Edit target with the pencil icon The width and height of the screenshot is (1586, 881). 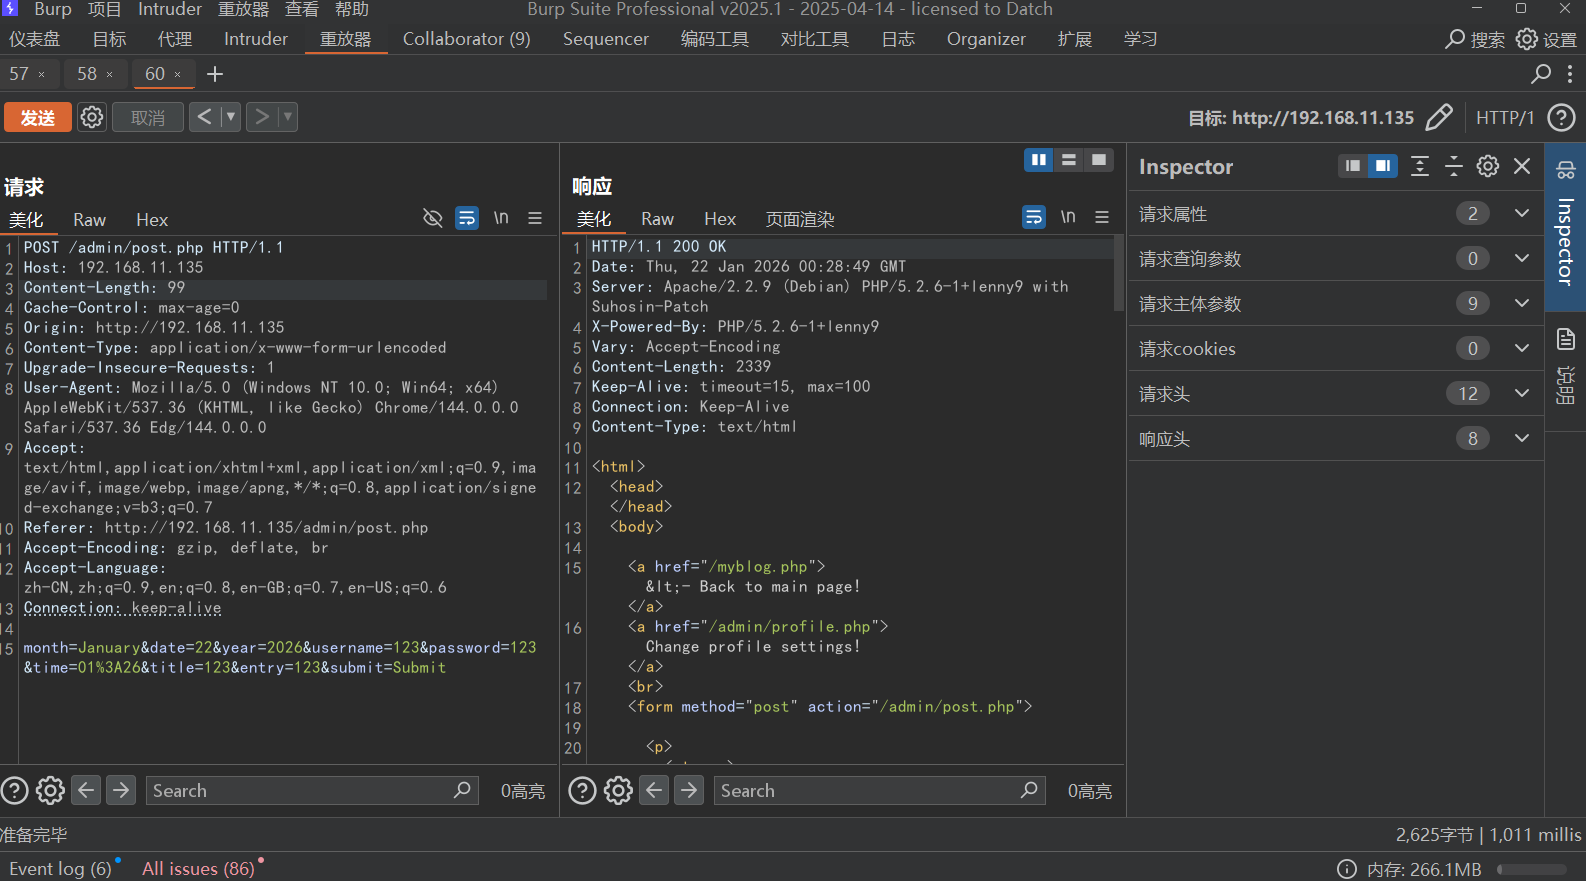point(1439,117)
